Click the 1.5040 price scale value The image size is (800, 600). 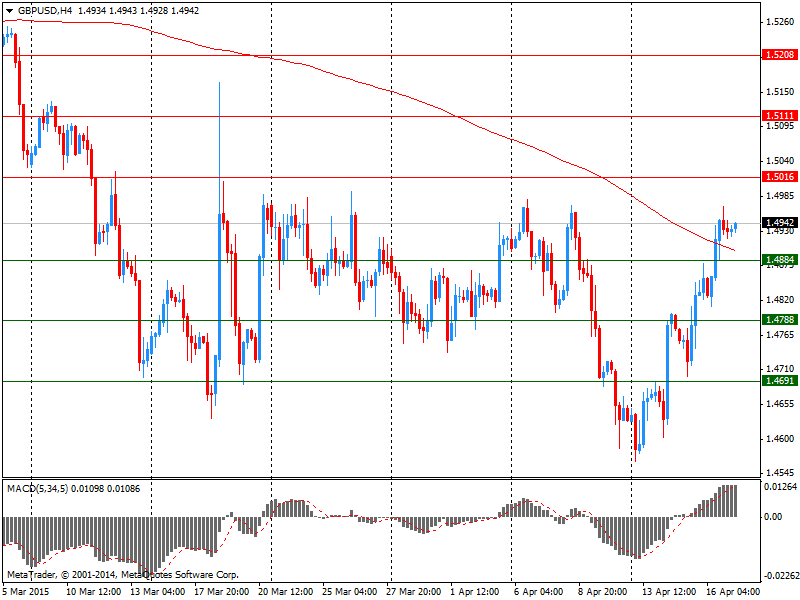(780, 161)
